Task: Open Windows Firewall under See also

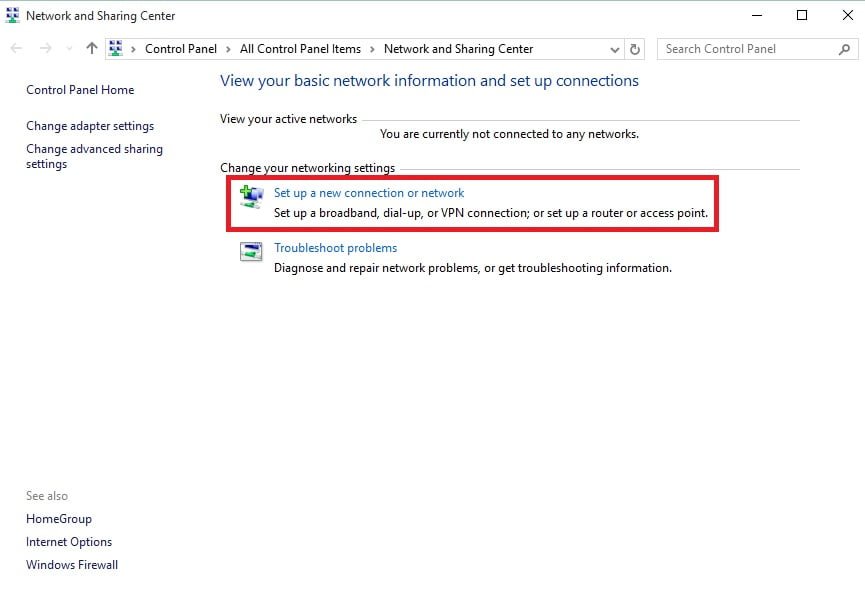Action: (x=72, y=565)
